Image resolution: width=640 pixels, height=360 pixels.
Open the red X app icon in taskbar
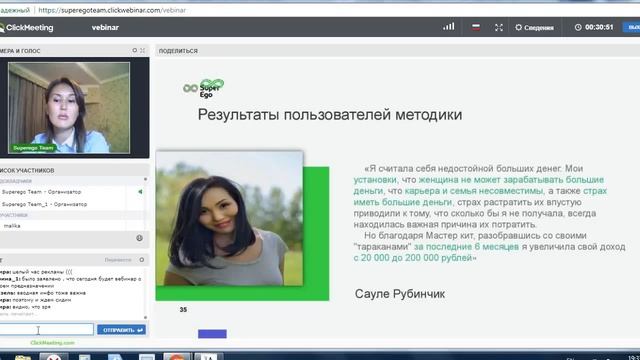click(53, 357)
